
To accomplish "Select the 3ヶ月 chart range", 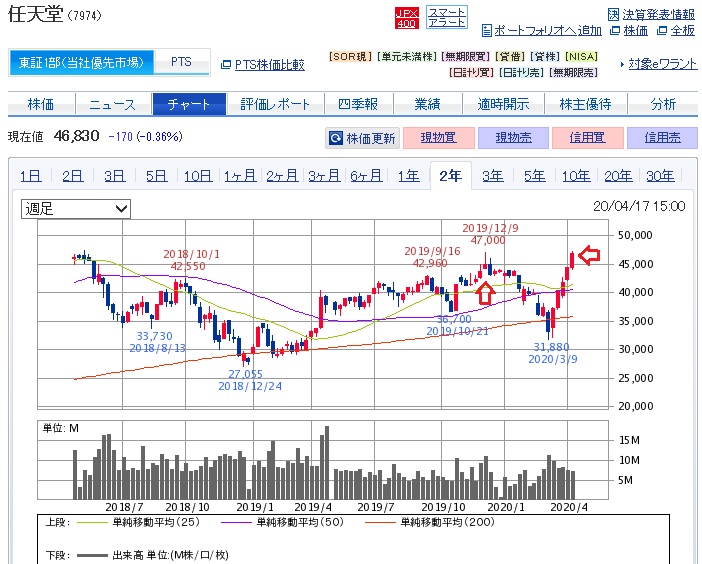I will point(324,176).
